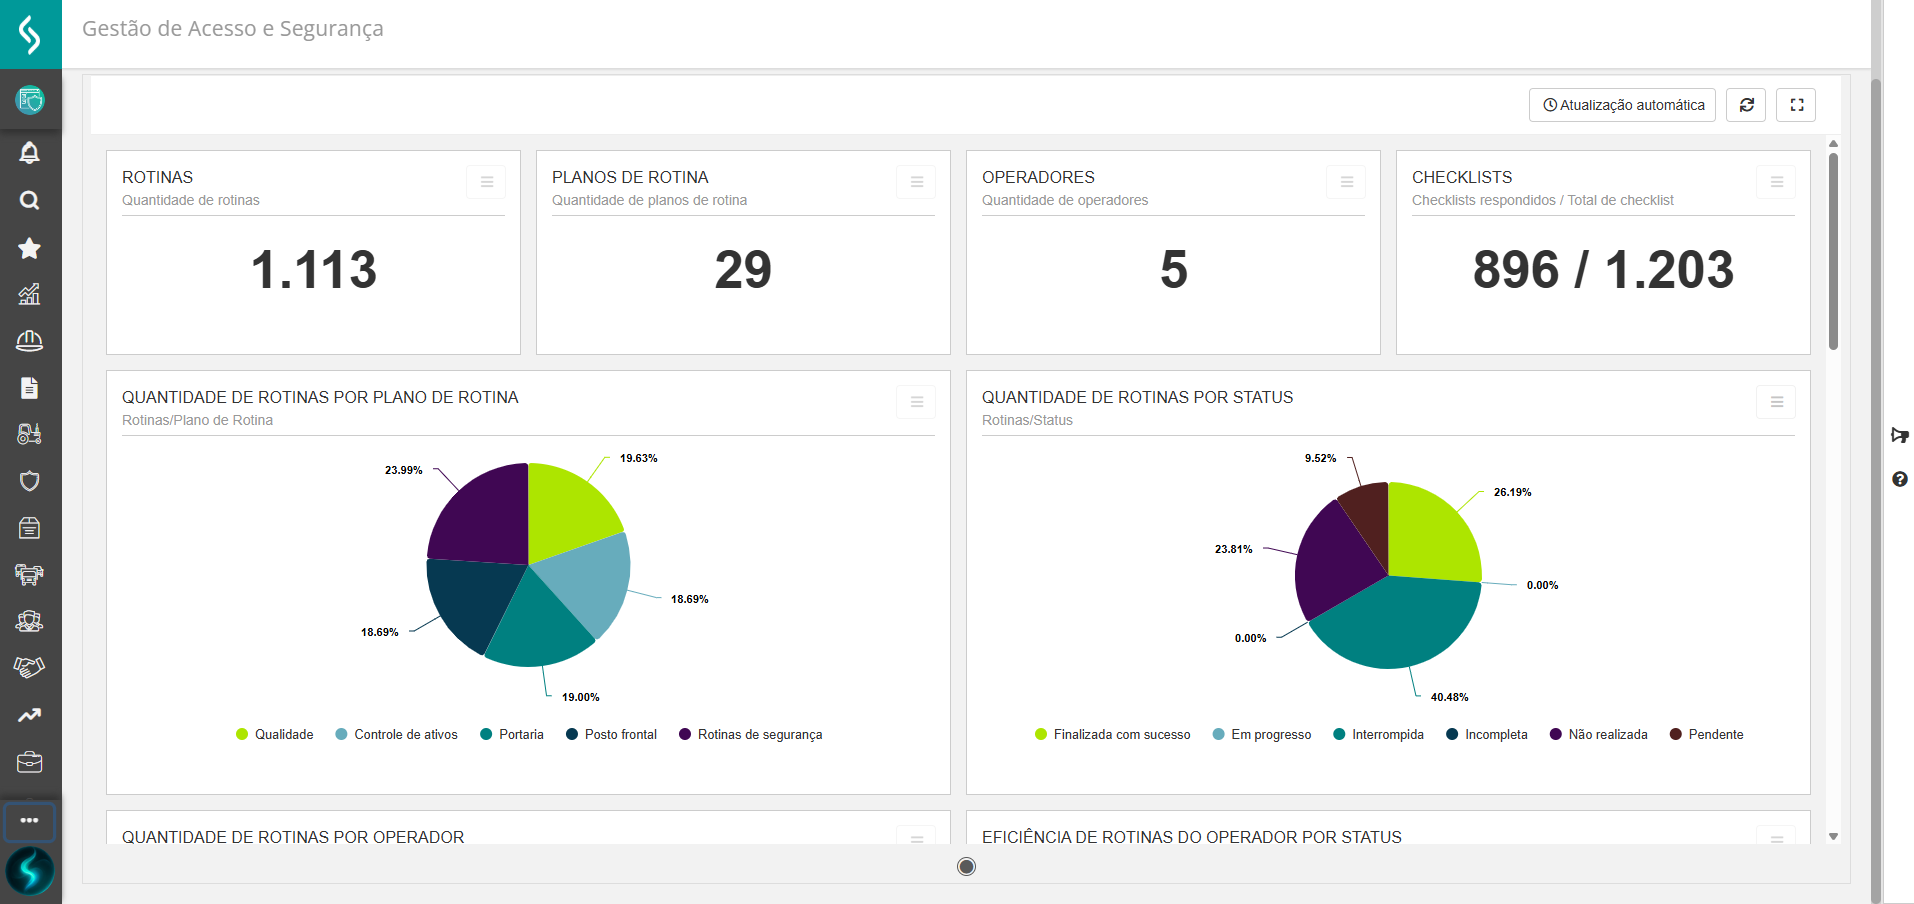
Task: Click the refresh dashboard button
Action: 1746,105
